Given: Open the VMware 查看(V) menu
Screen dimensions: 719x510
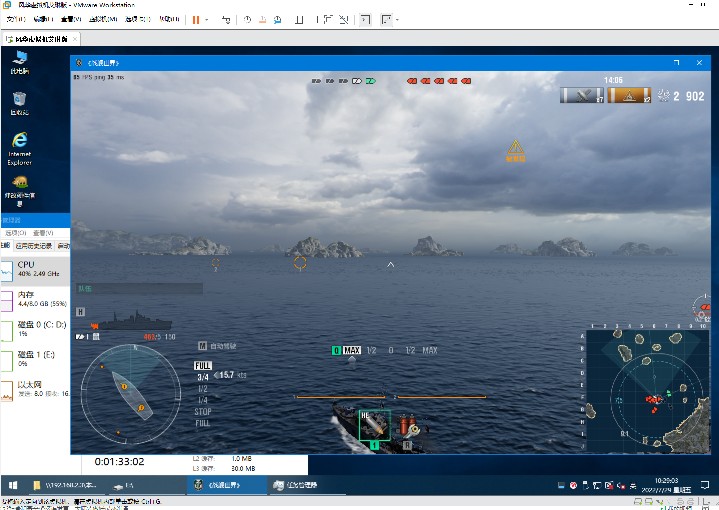Looking at the screenshot, I should click(x=71, y=19).
